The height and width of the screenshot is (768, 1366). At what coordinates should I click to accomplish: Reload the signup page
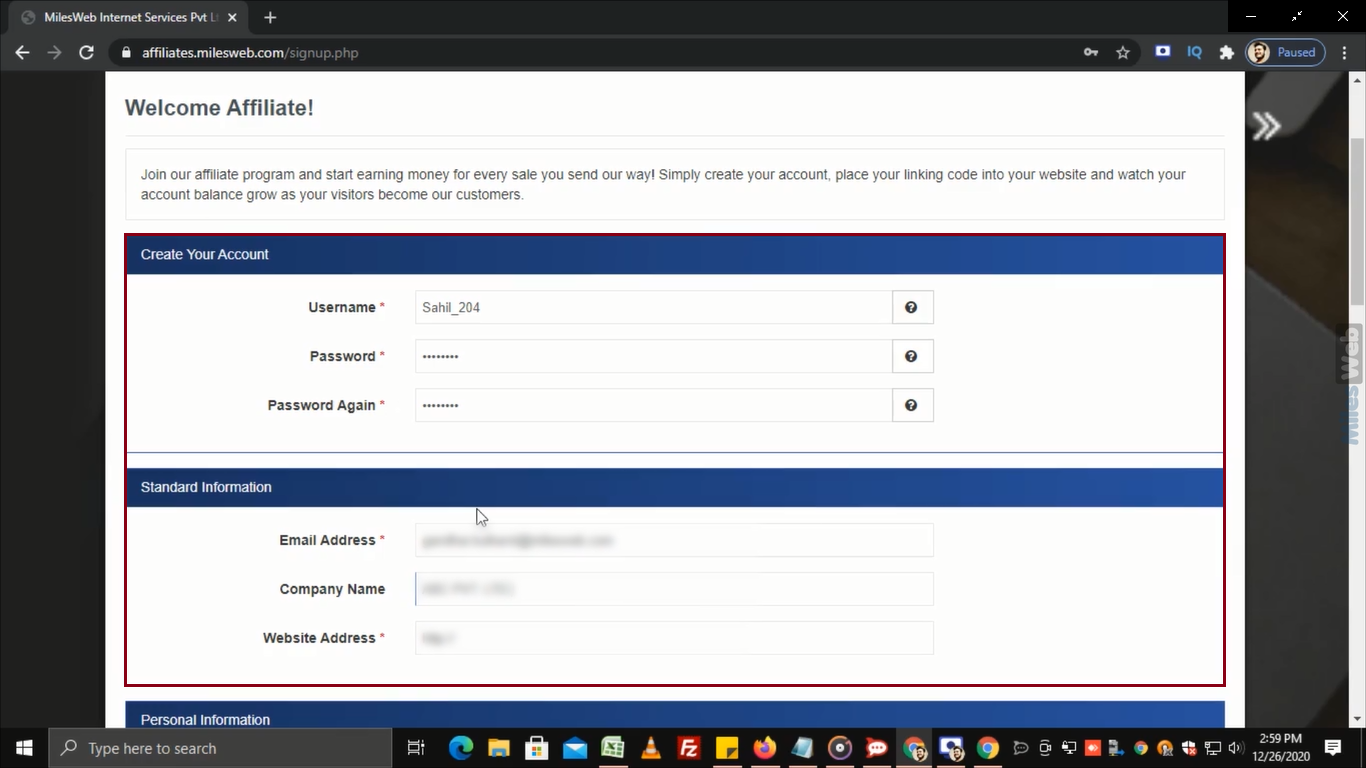point(87,52)
